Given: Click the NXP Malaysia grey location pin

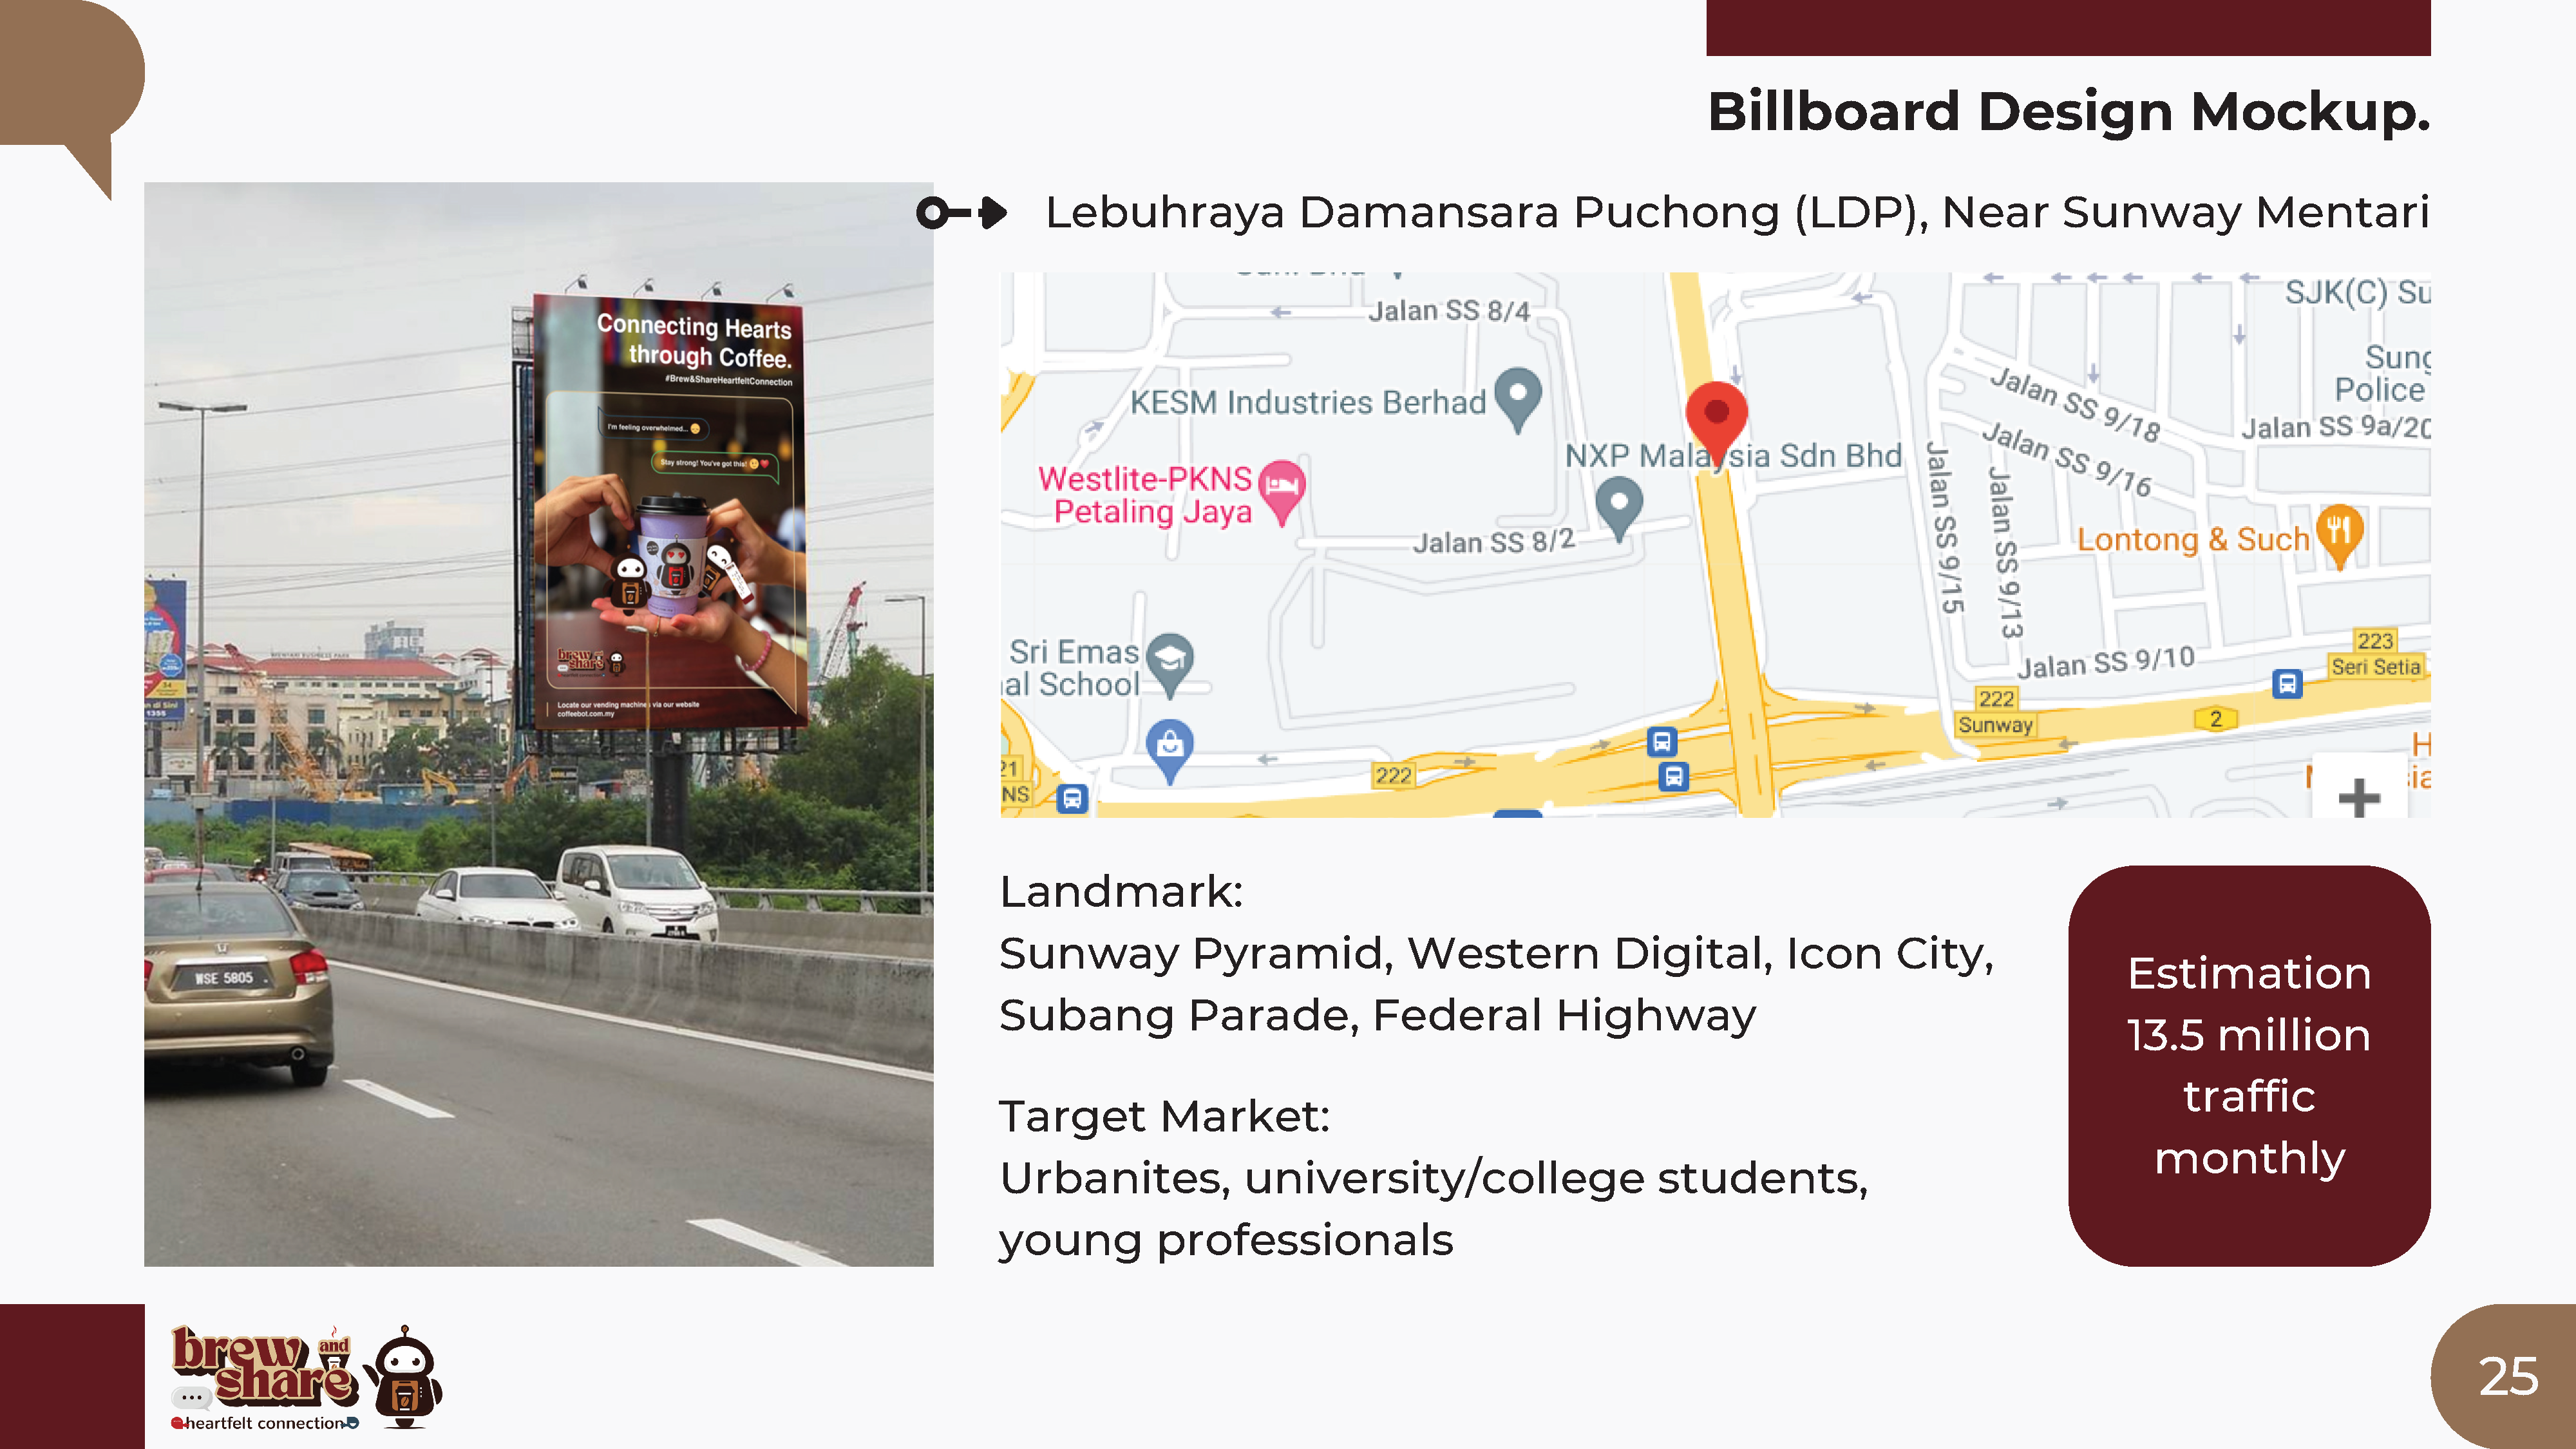Looking at the screenshot, I should click(1619, 508).
